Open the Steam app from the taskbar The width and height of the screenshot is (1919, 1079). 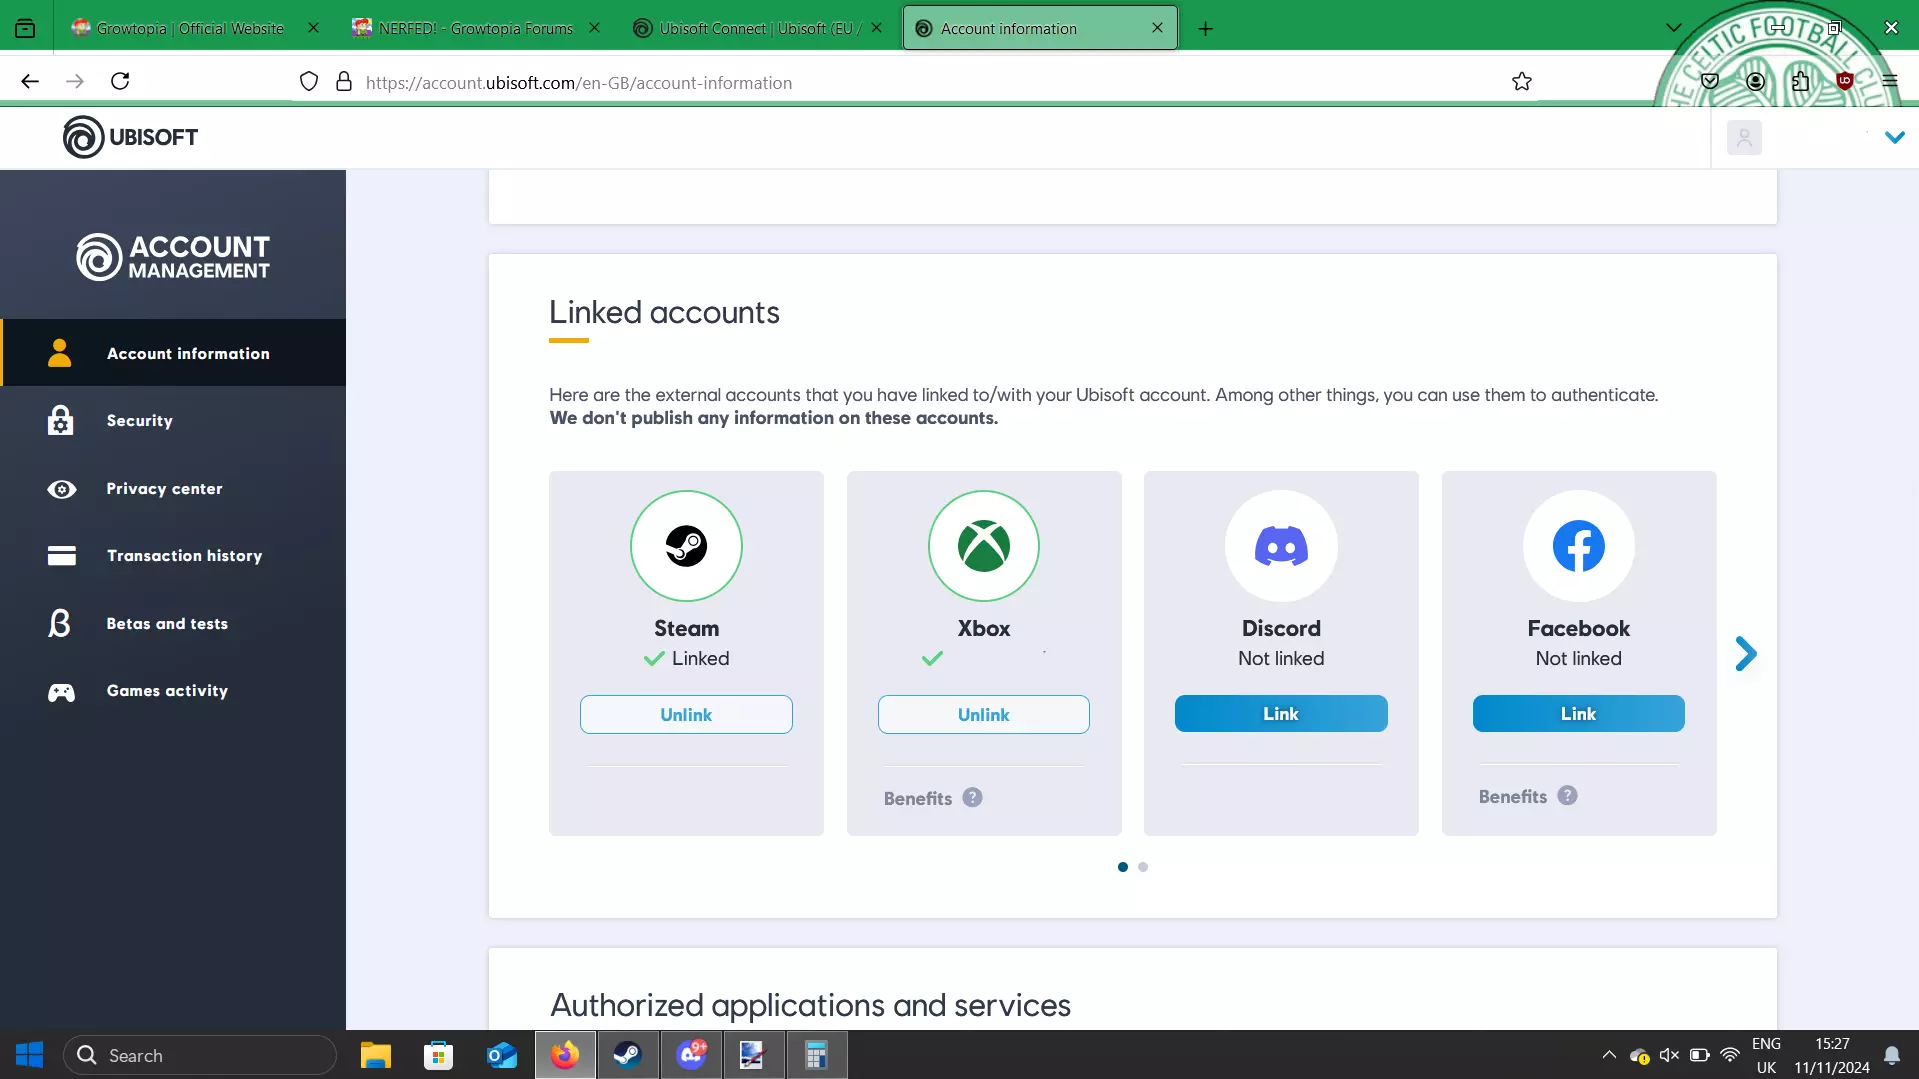pos(627,1055)
